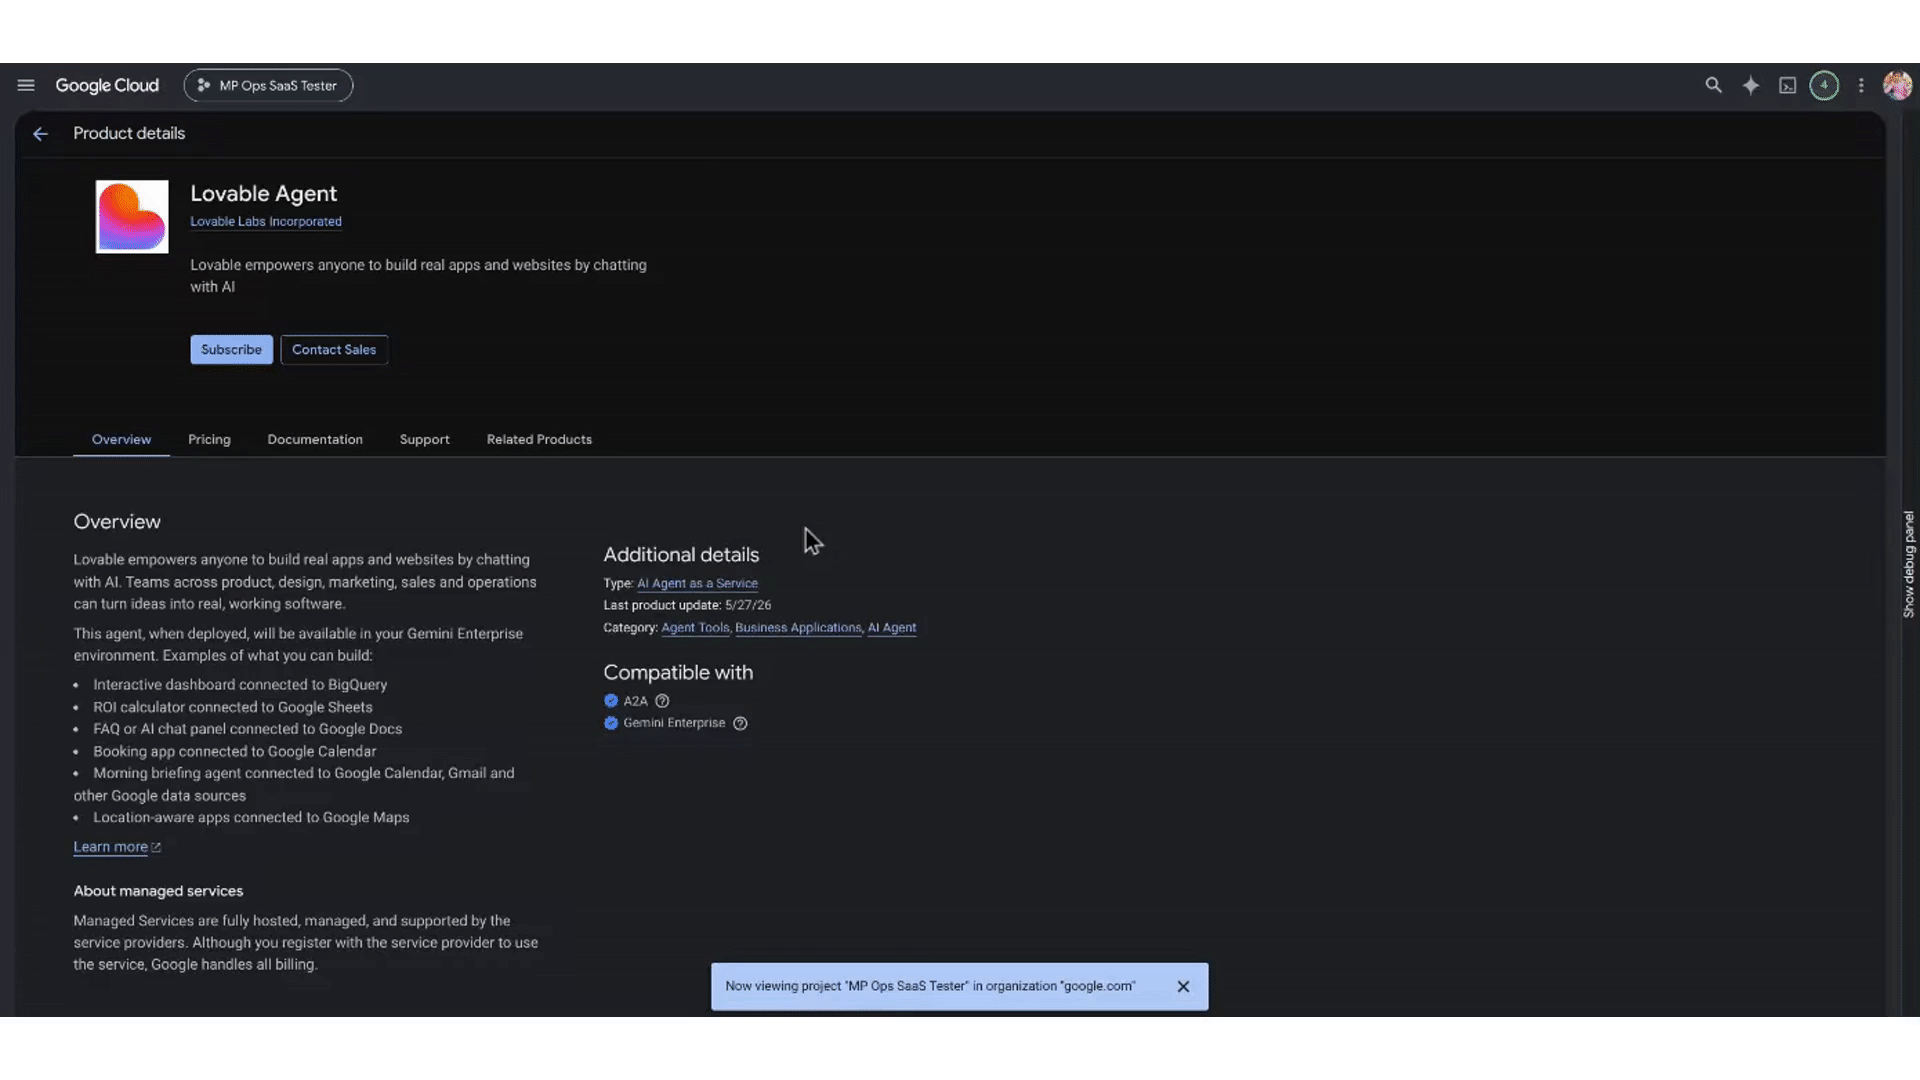Click the Contact Sales button
Viewport: 1920px width, 1080px height.
[334, 350]
